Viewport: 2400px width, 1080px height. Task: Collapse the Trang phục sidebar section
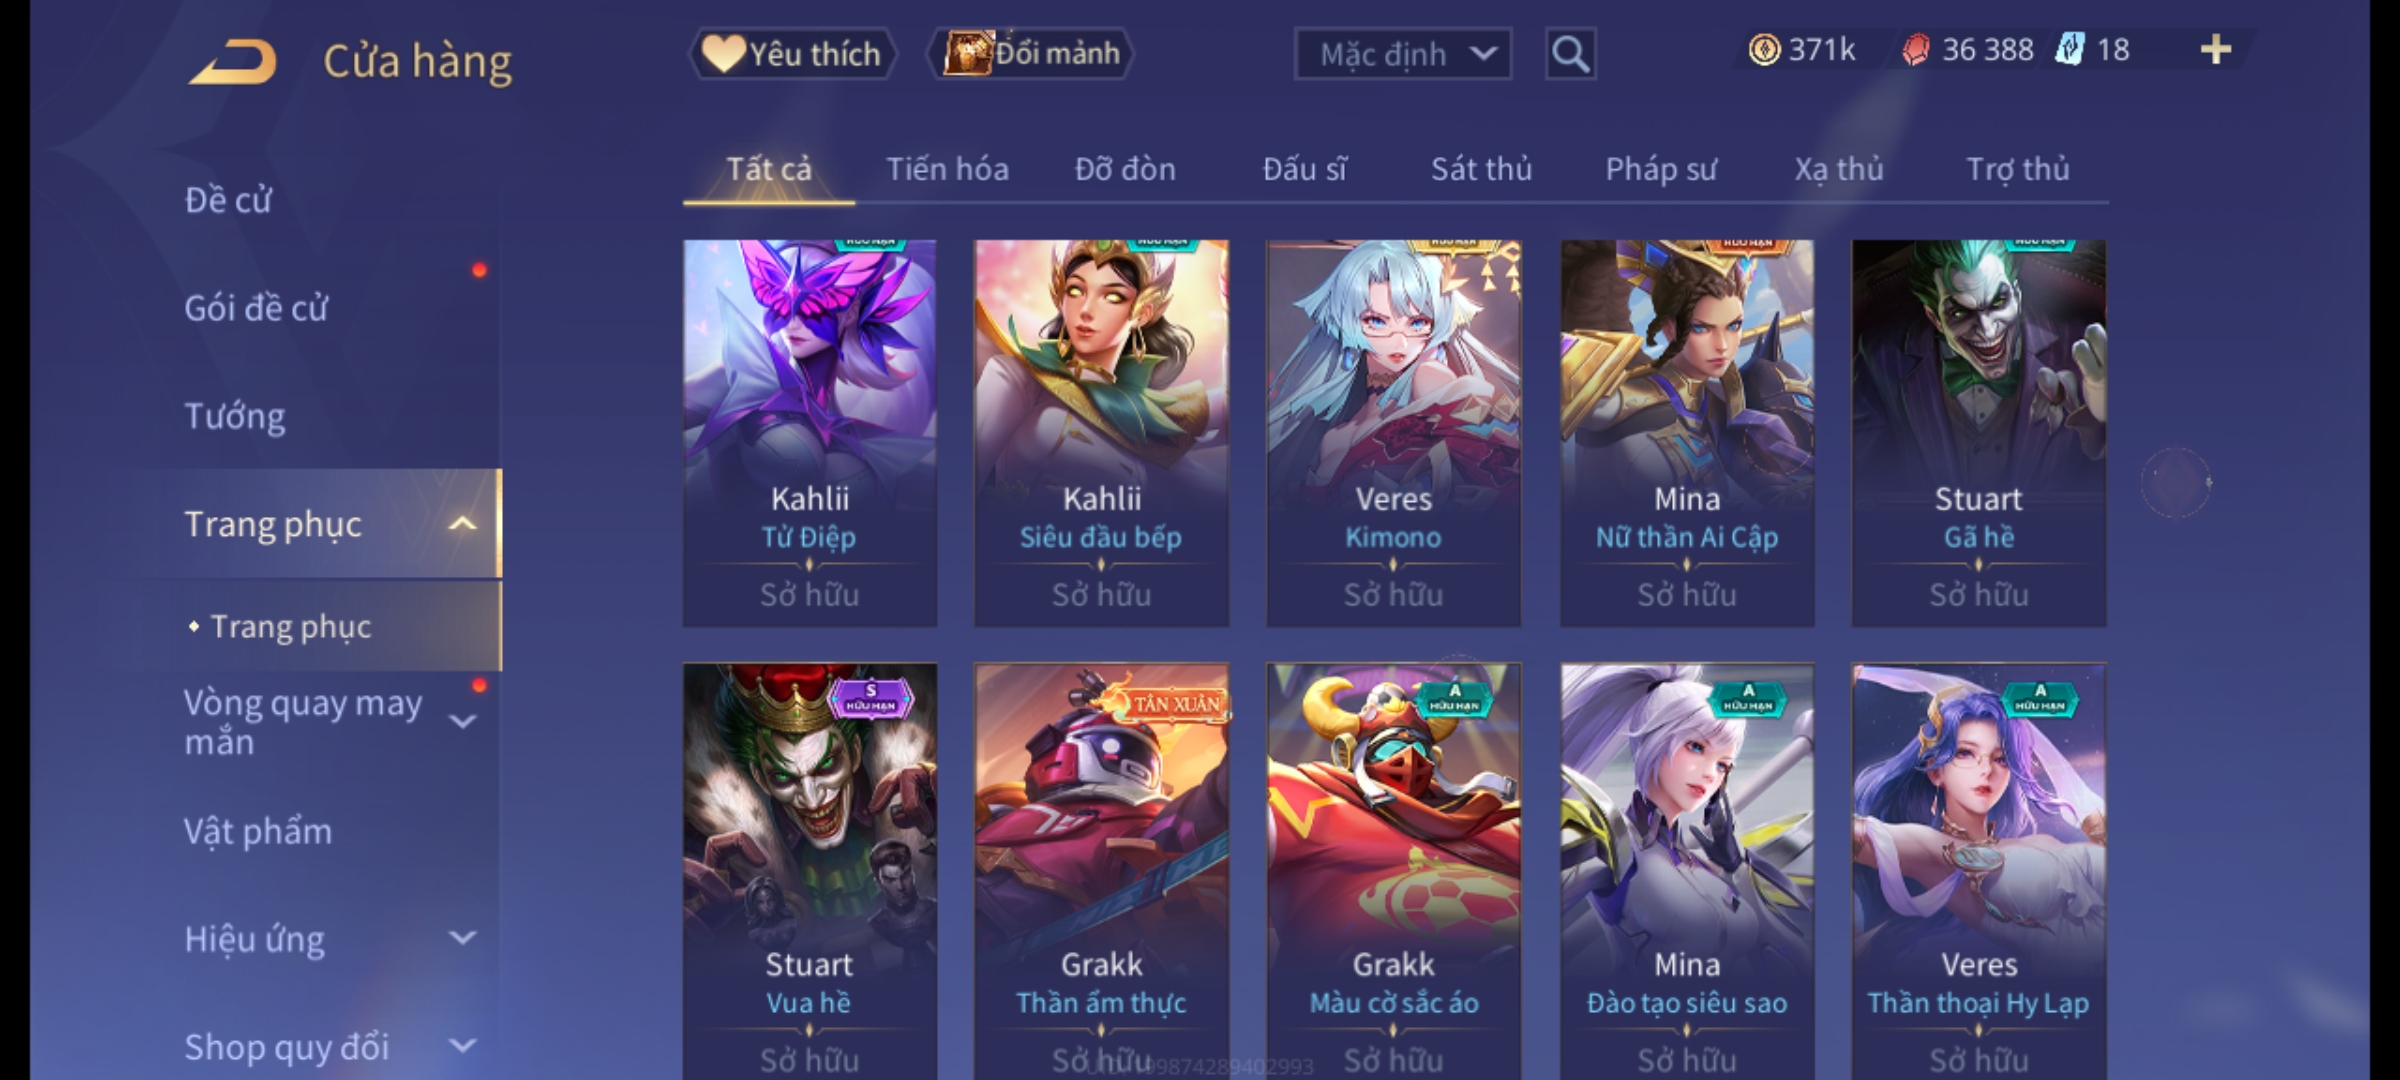(462, 524)
